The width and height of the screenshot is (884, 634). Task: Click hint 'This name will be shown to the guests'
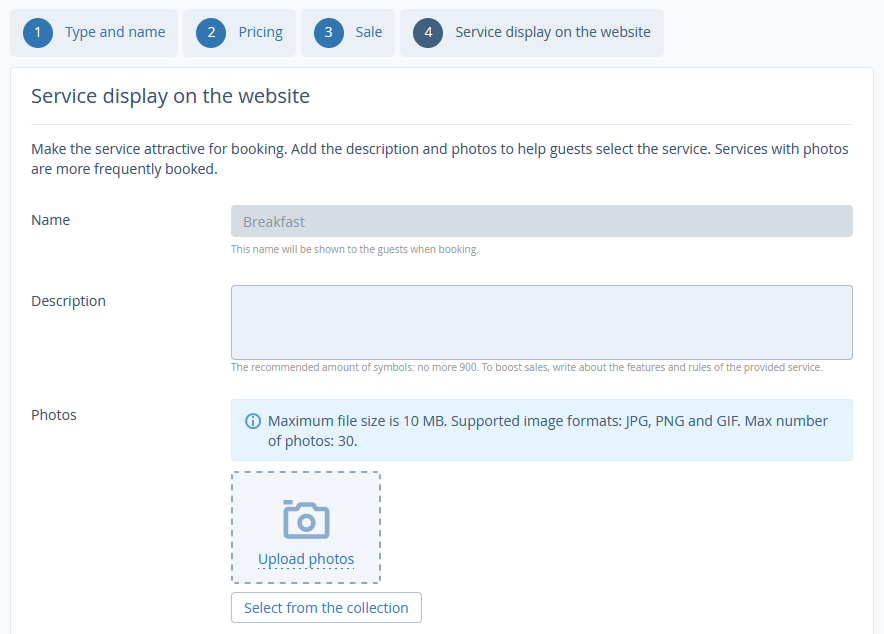tap(355, 249)
